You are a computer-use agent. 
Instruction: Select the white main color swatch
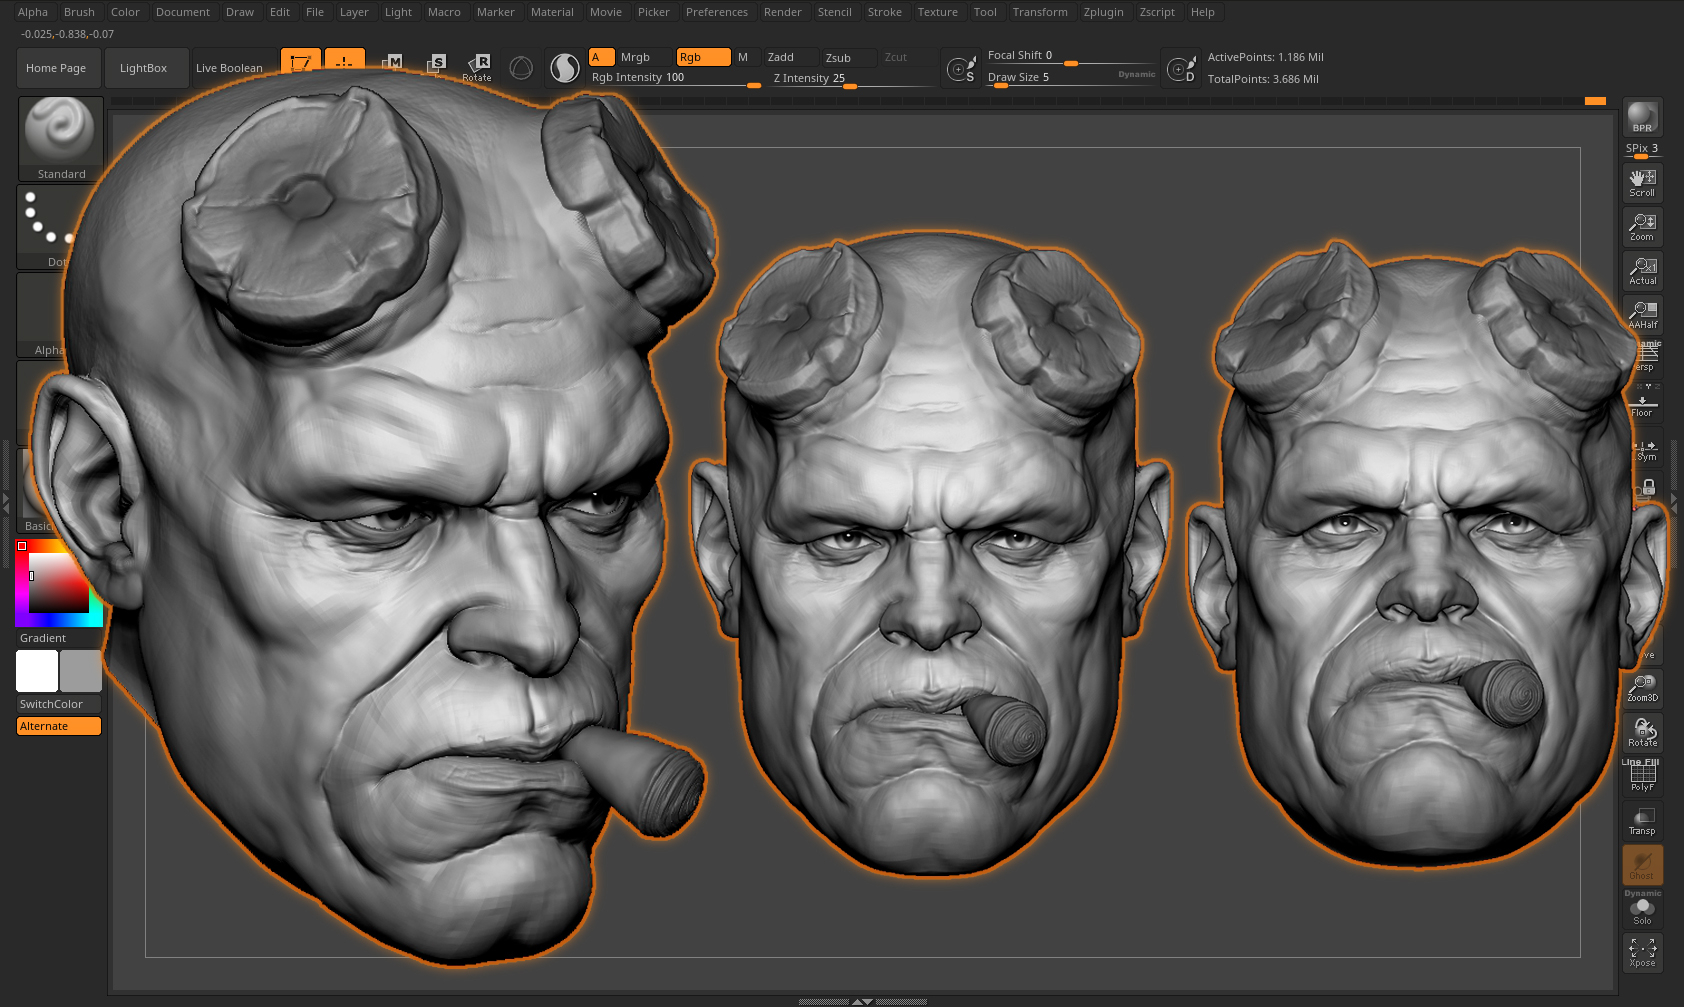pos(37,671)
